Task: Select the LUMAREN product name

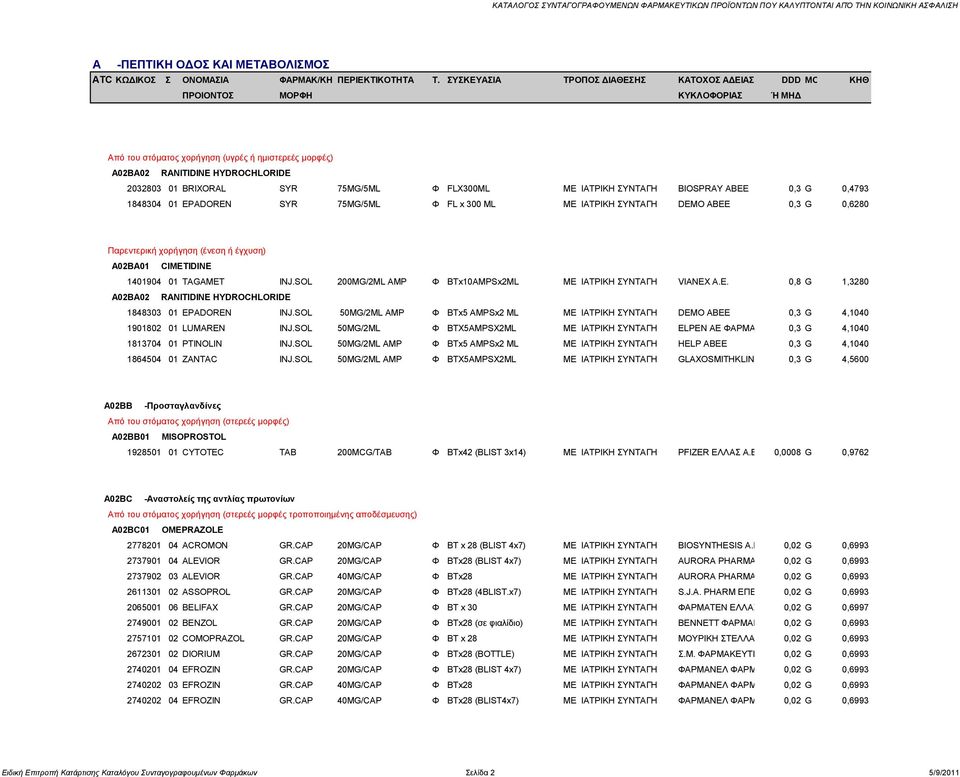Action: [x=203, y=328]
